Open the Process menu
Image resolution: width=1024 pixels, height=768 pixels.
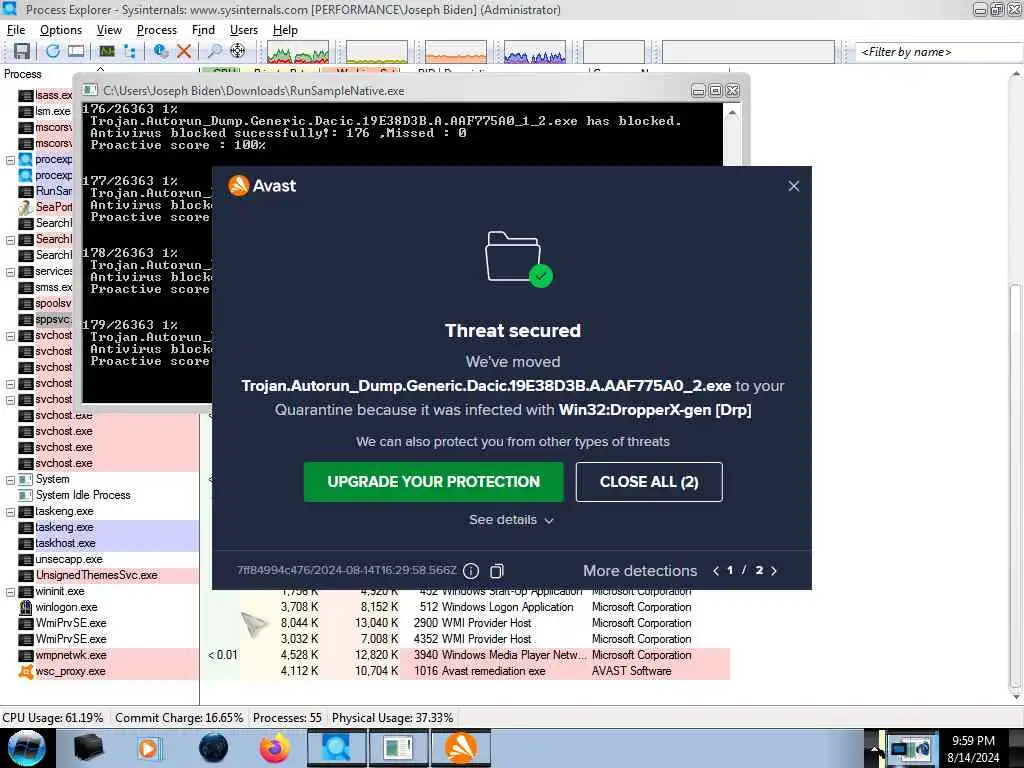pos(157,30)
